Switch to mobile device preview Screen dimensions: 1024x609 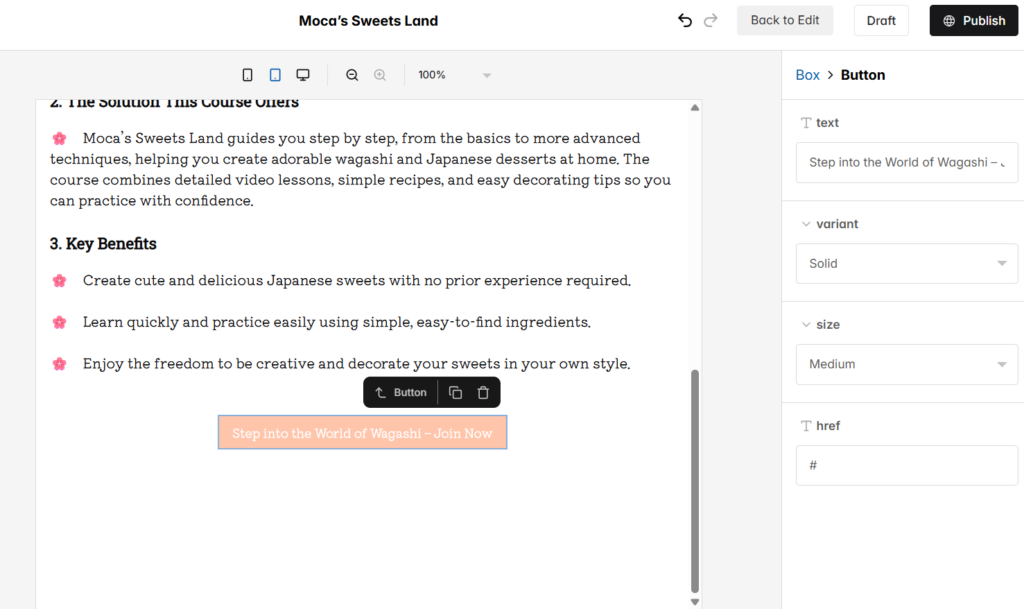[247, 75]
